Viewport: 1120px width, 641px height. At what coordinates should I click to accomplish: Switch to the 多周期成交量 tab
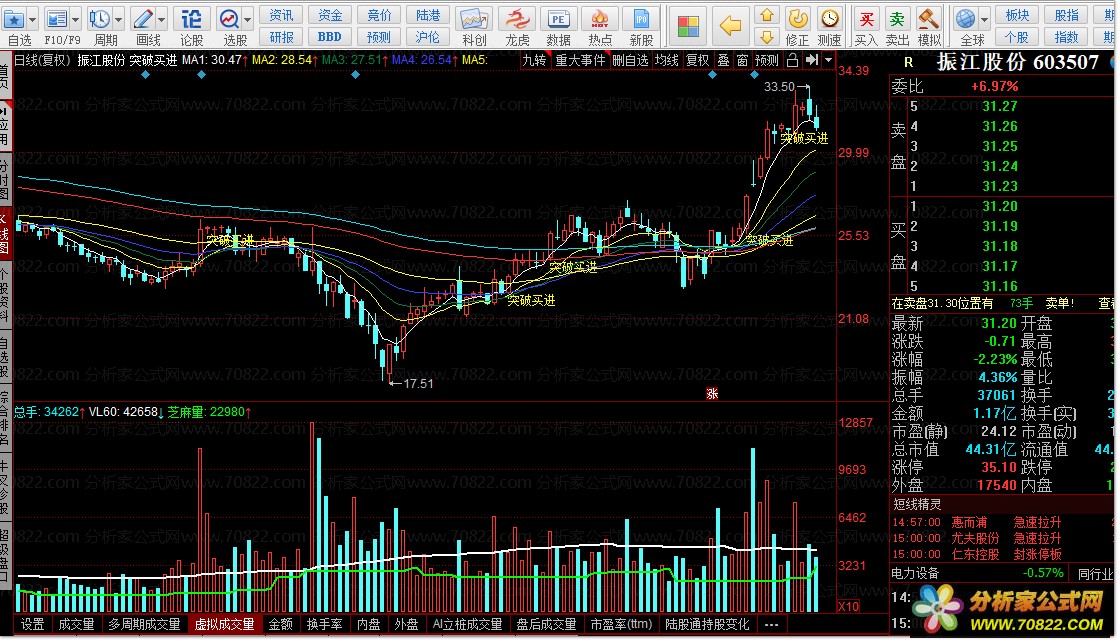(x=144, y=624)
